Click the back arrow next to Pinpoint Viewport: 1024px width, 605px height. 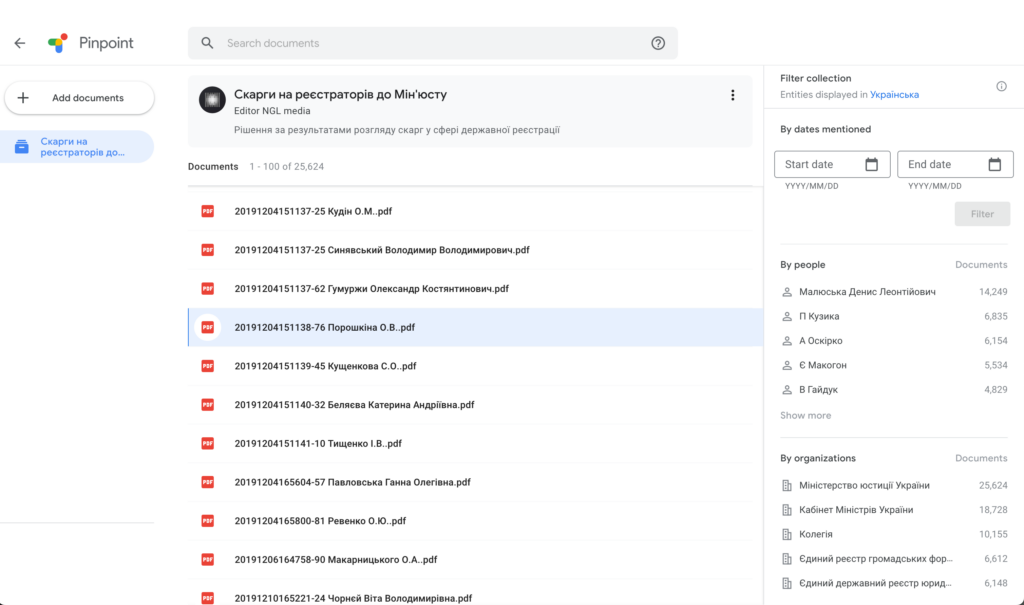19,43
